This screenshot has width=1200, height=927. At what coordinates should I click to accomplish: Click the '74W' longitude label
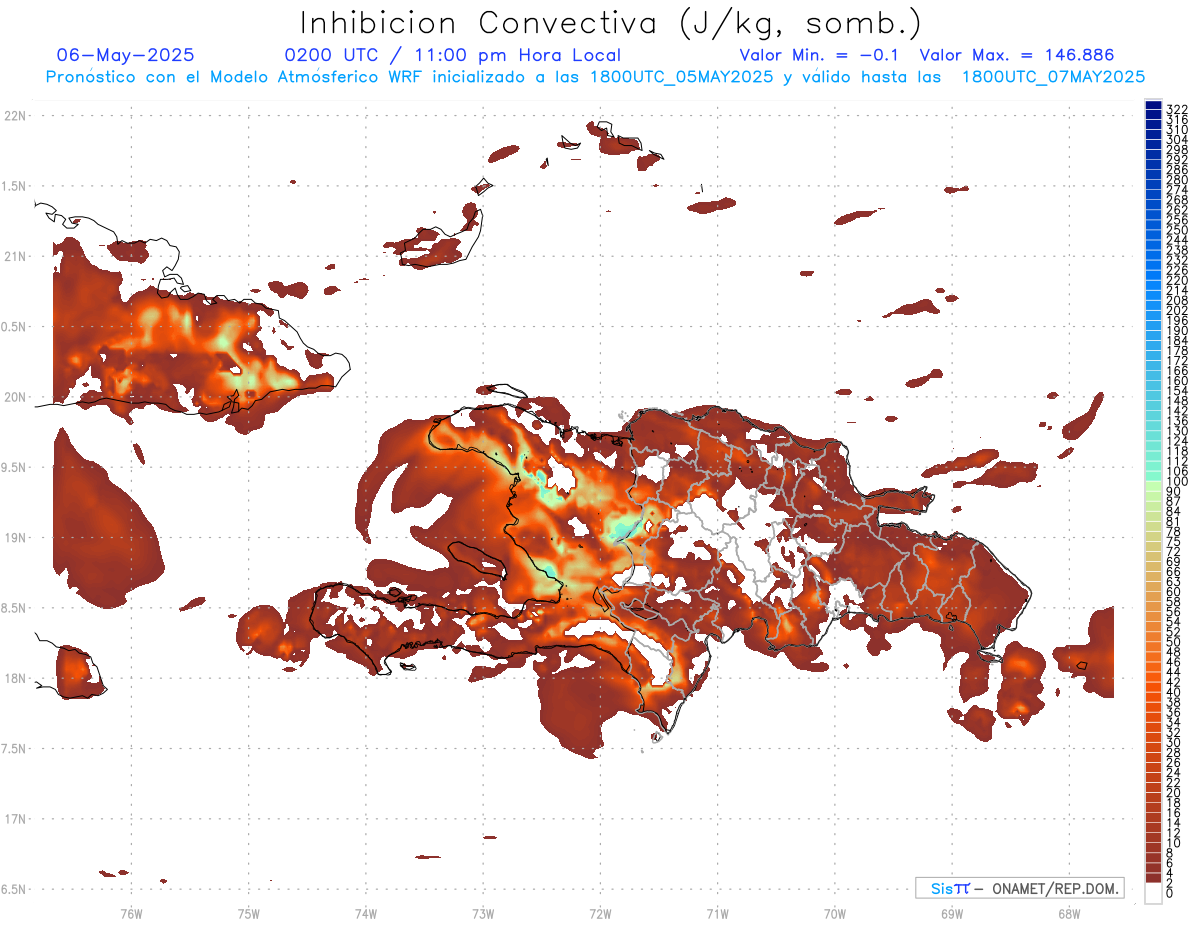click(x=365, y=913)
